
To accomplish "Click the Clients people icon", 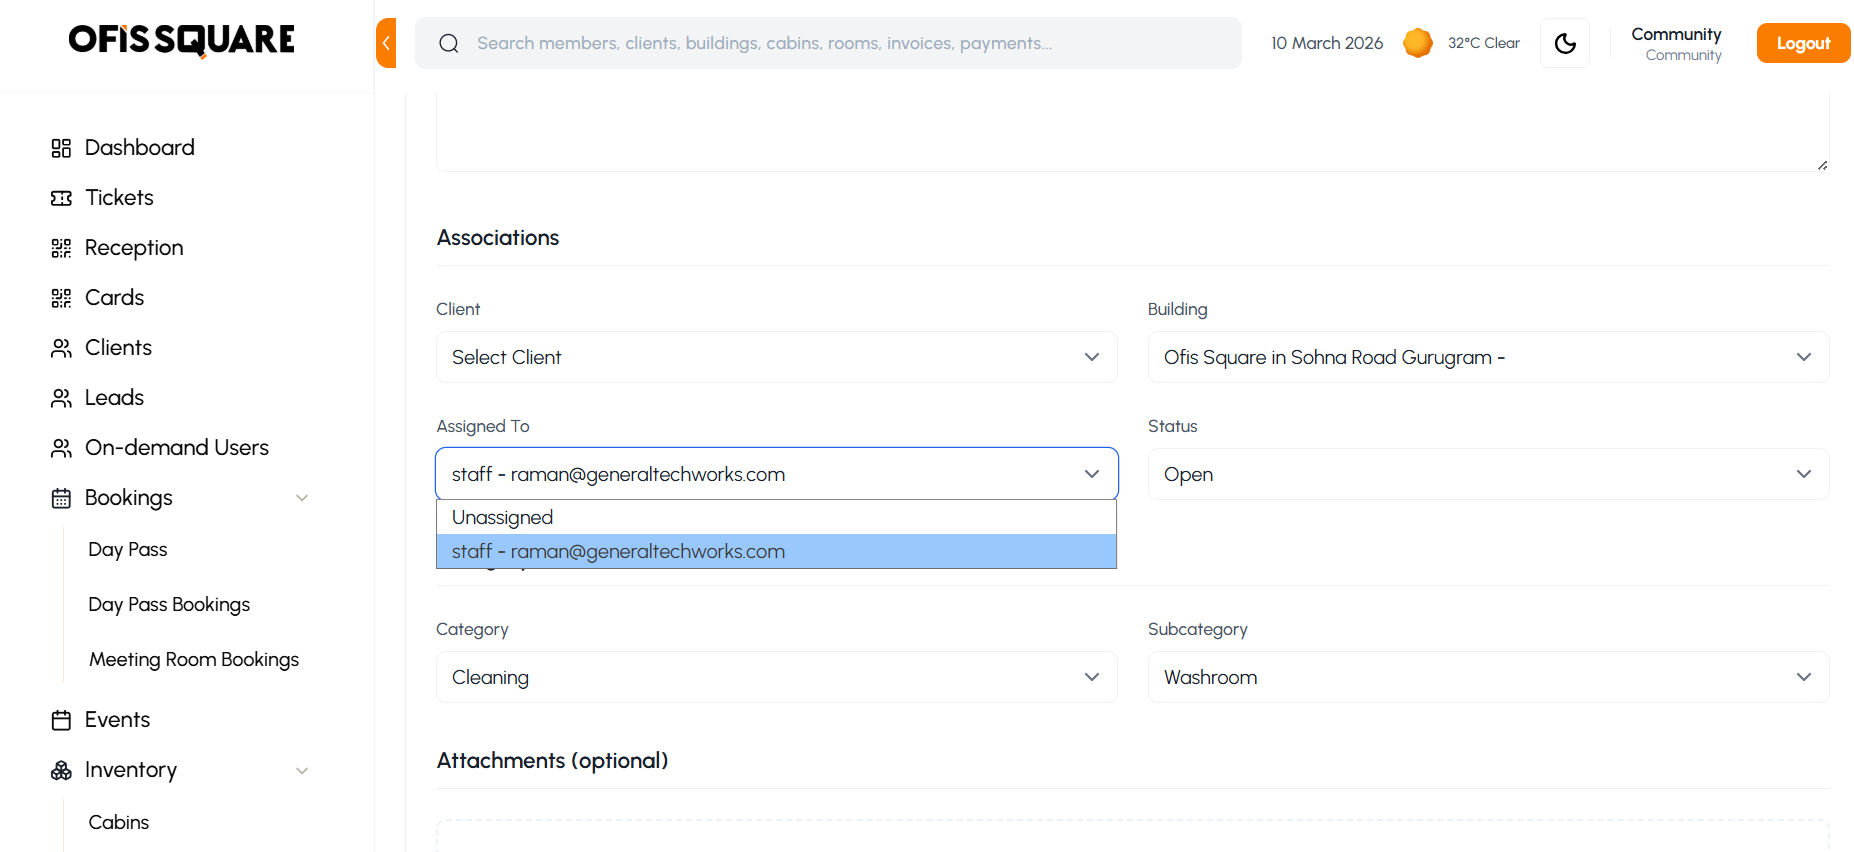I will [x=61, y=348].
